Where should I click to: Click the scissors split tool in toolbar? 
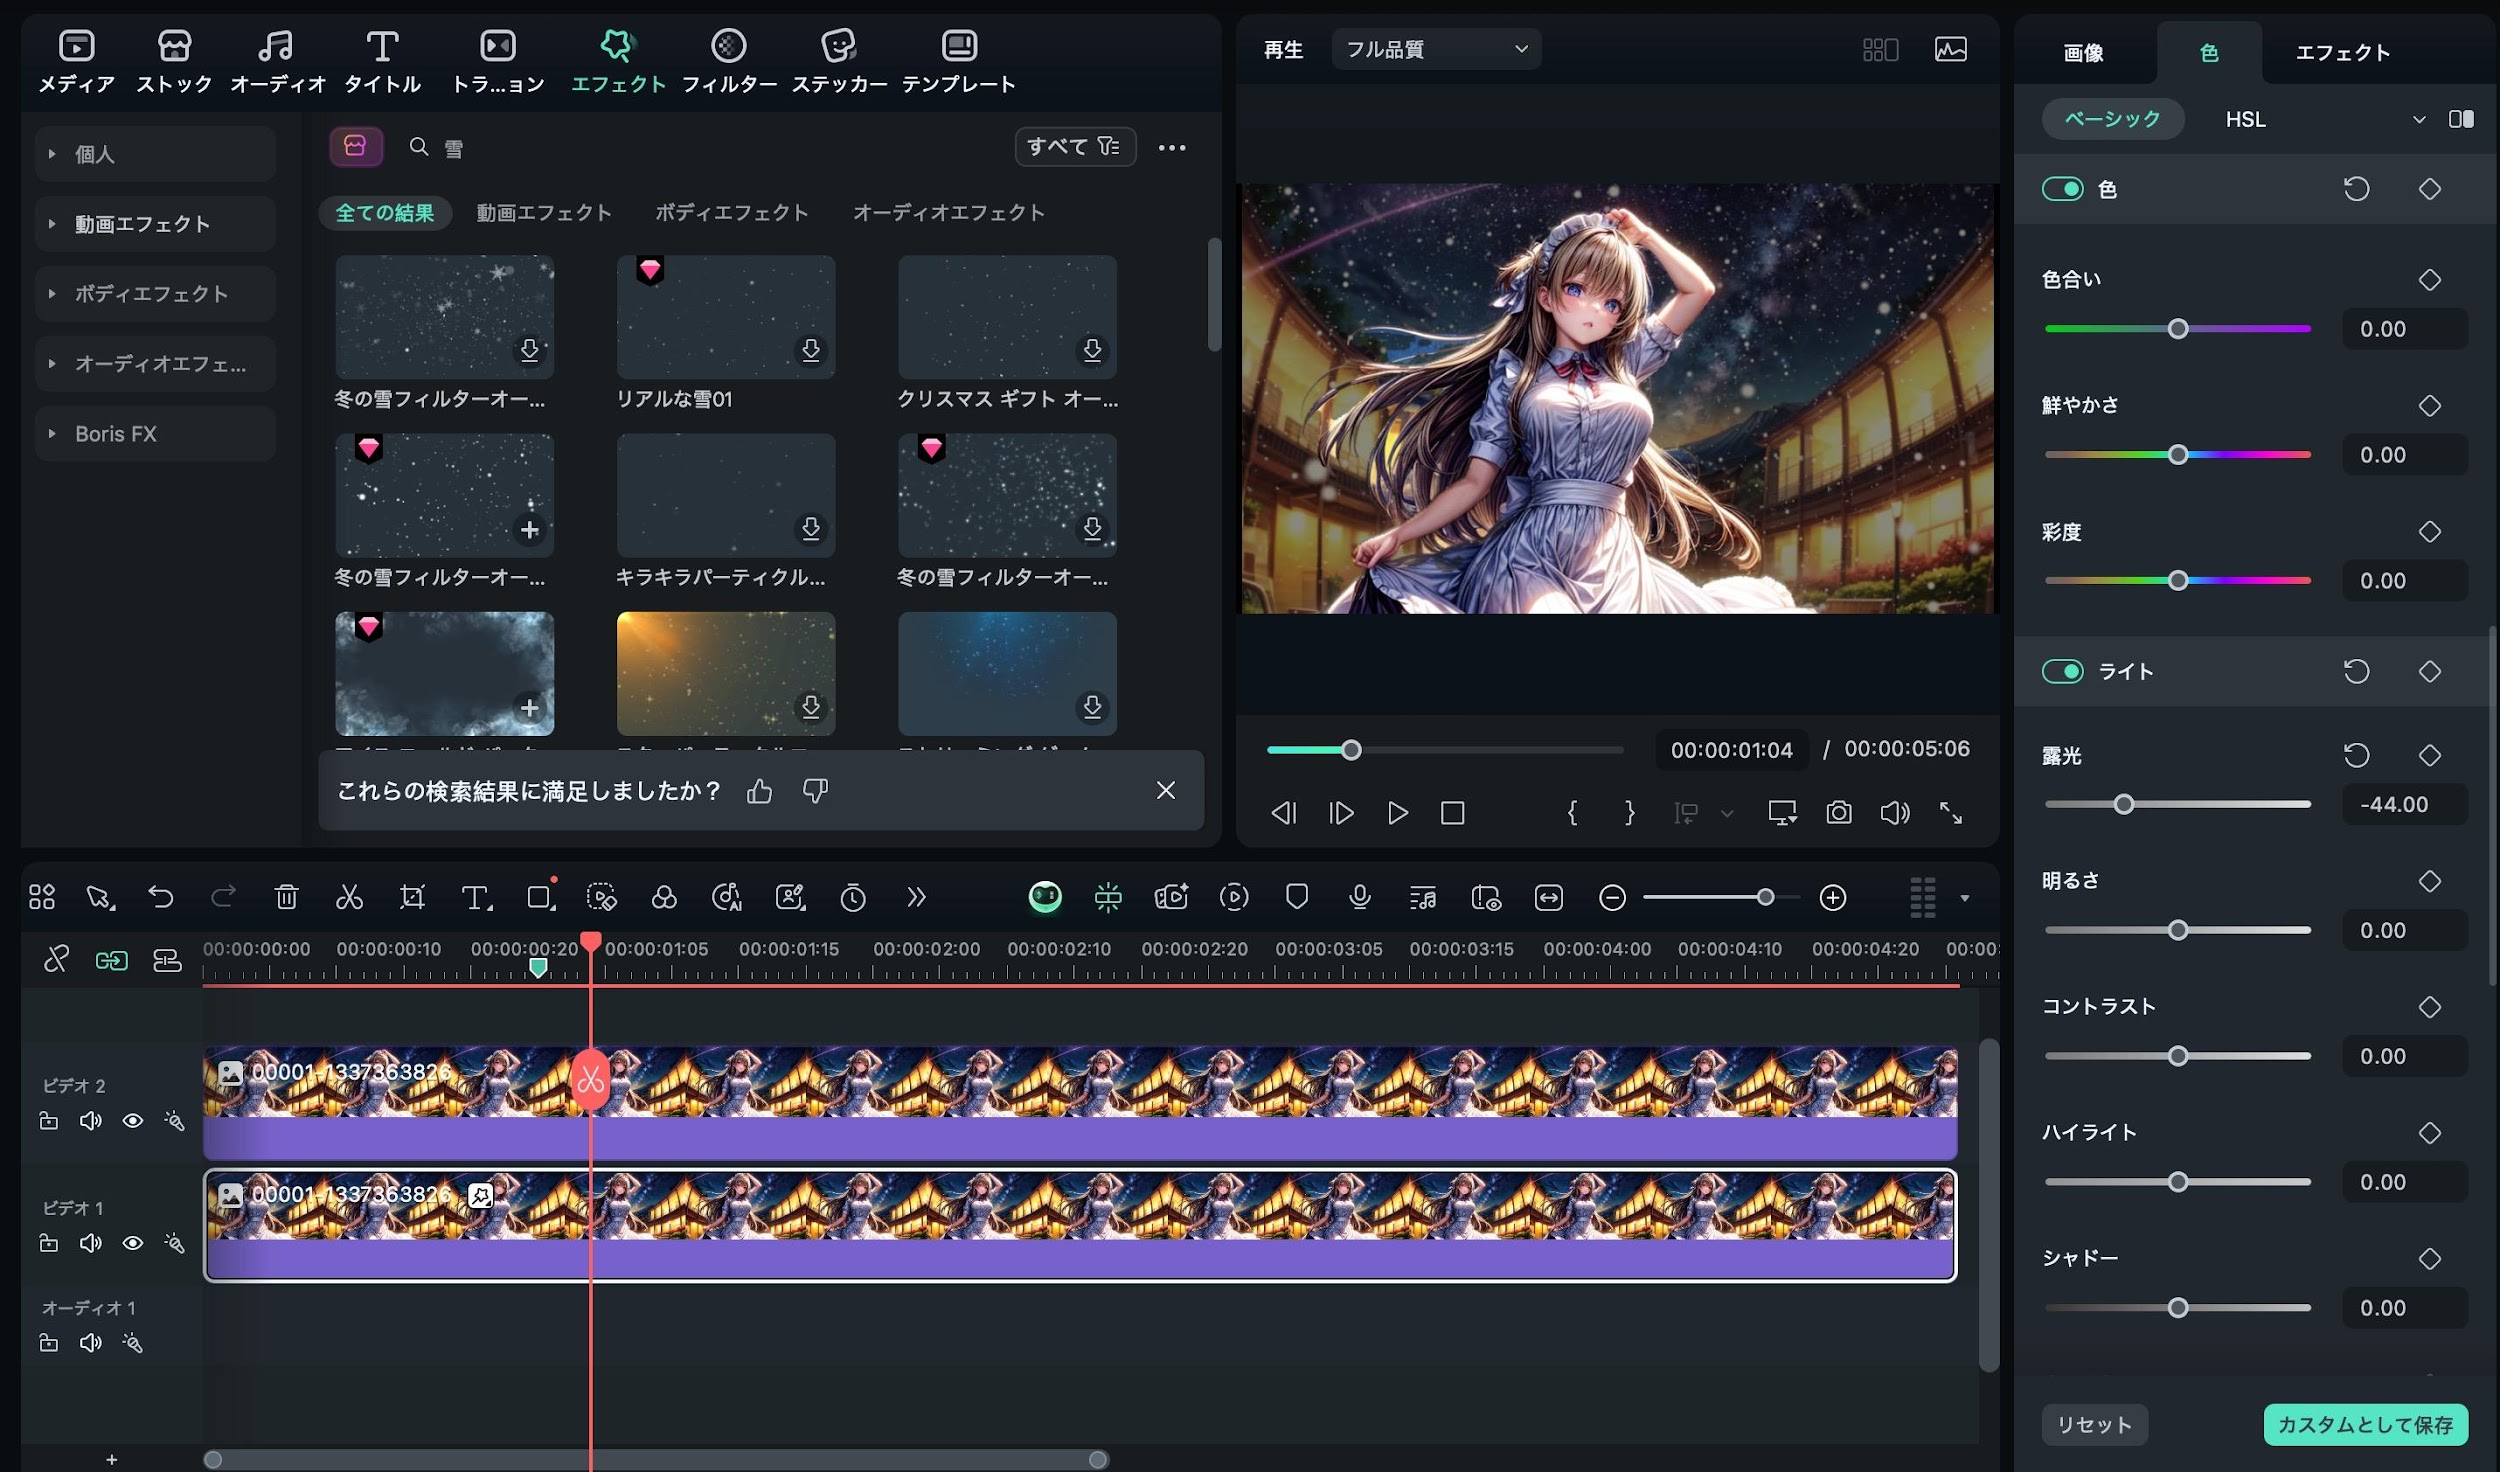(349, 897)
